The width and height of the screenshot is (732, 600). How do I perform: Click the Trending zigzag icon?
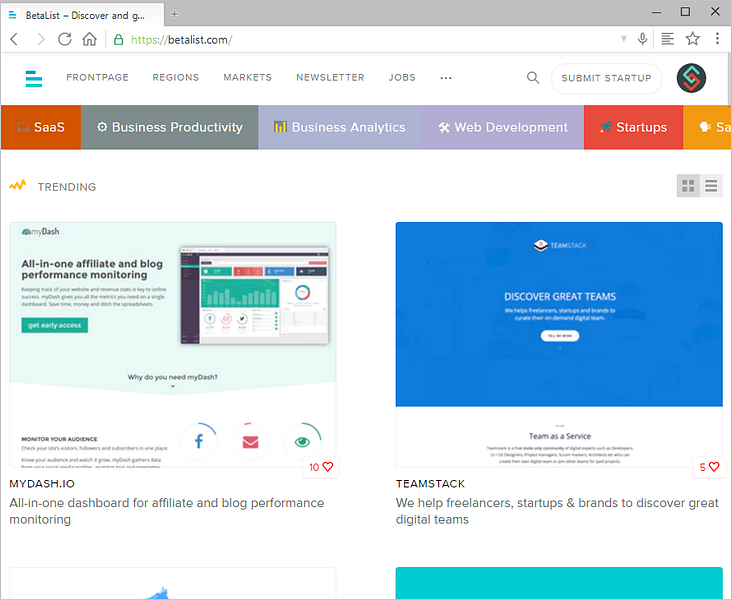tap(18, 186)
